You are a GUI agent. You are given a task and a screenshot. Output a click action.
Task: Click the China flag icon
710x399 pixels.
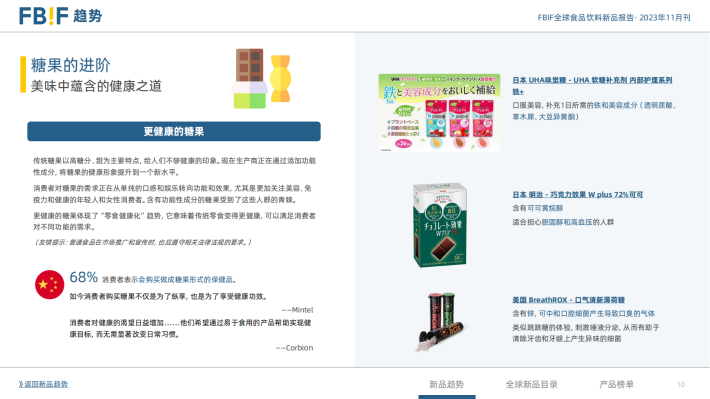[49, 285]
